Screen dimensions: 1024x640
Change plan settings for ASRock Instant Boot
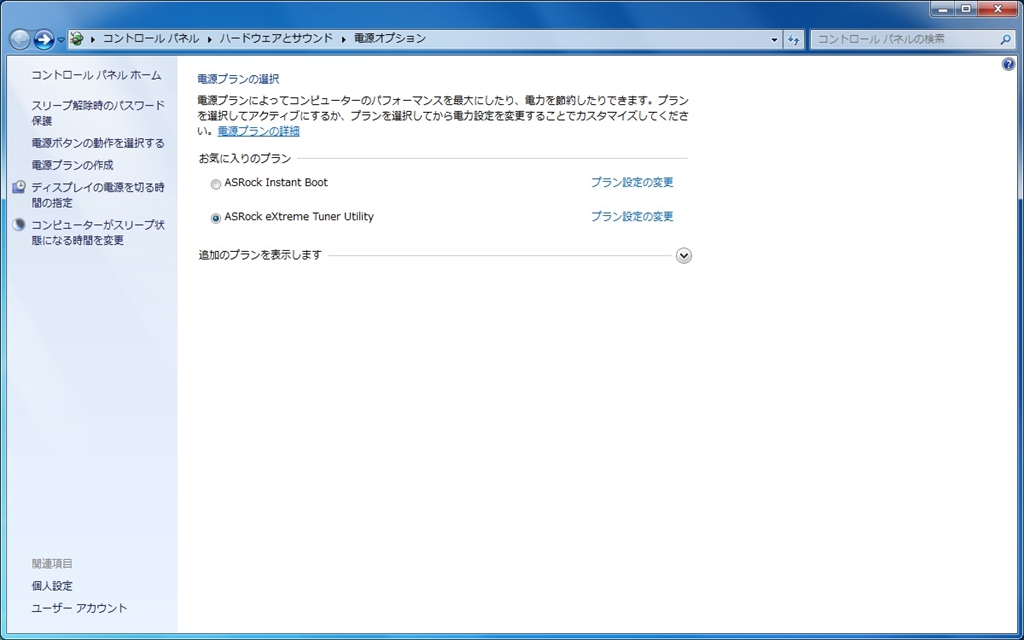coord(632,183)
